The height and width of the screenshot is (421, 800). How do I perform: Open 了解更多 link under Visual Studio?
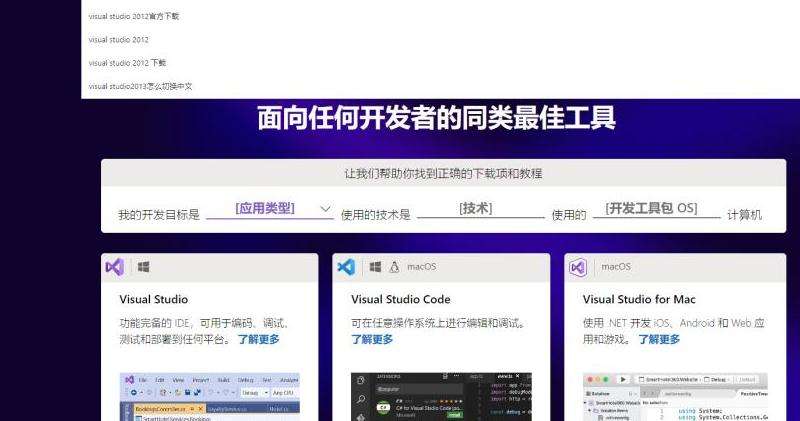pos(259,339)
